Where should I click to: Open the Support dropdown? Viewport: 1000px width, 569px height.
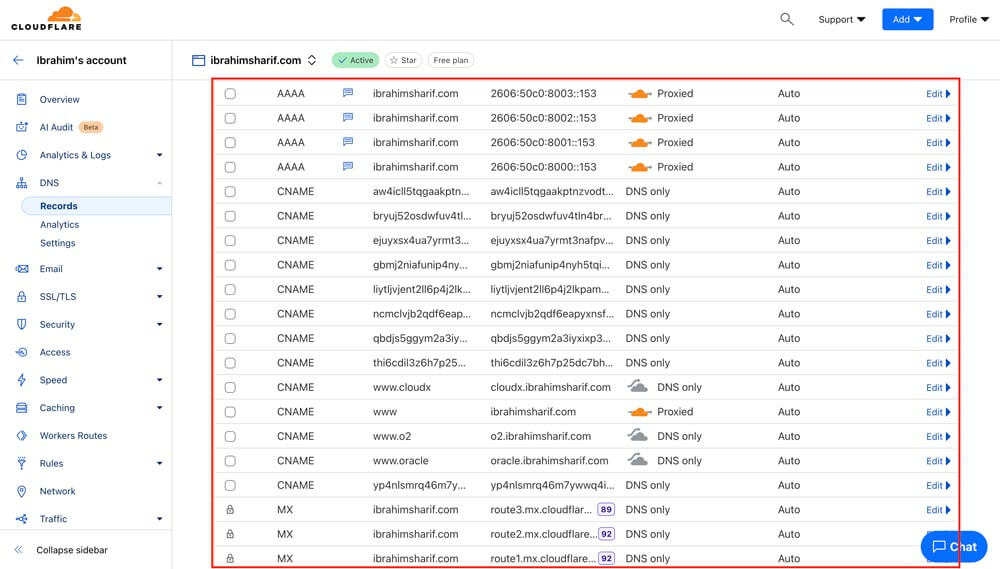click(x=842, y=19)
